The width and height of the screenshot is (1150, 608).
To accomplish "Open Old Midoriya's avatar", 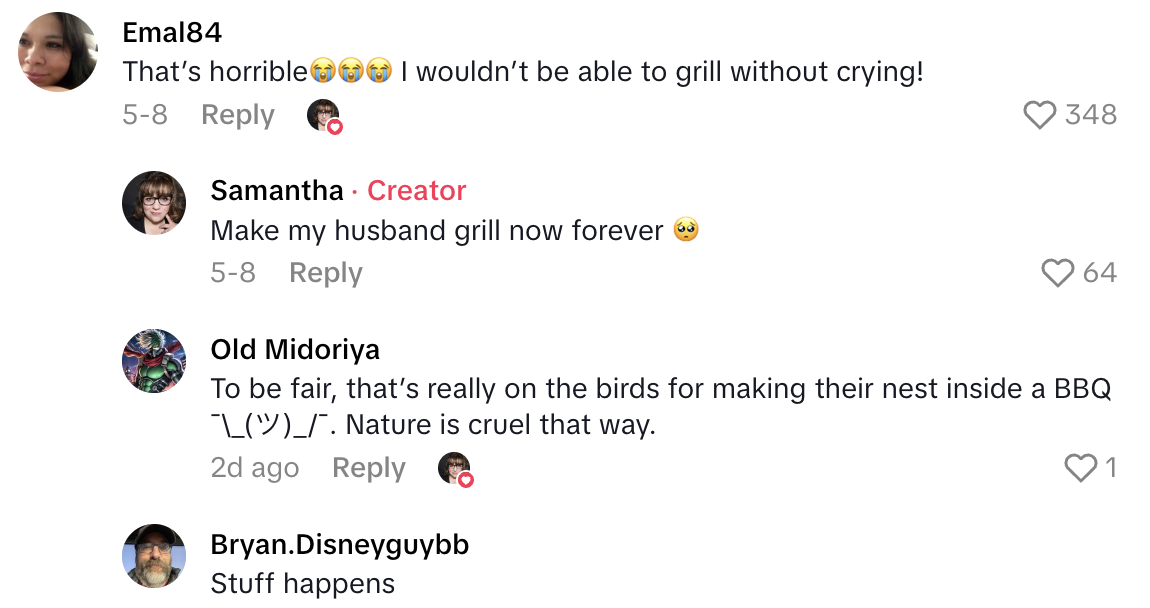I will (x=154, y=361).
